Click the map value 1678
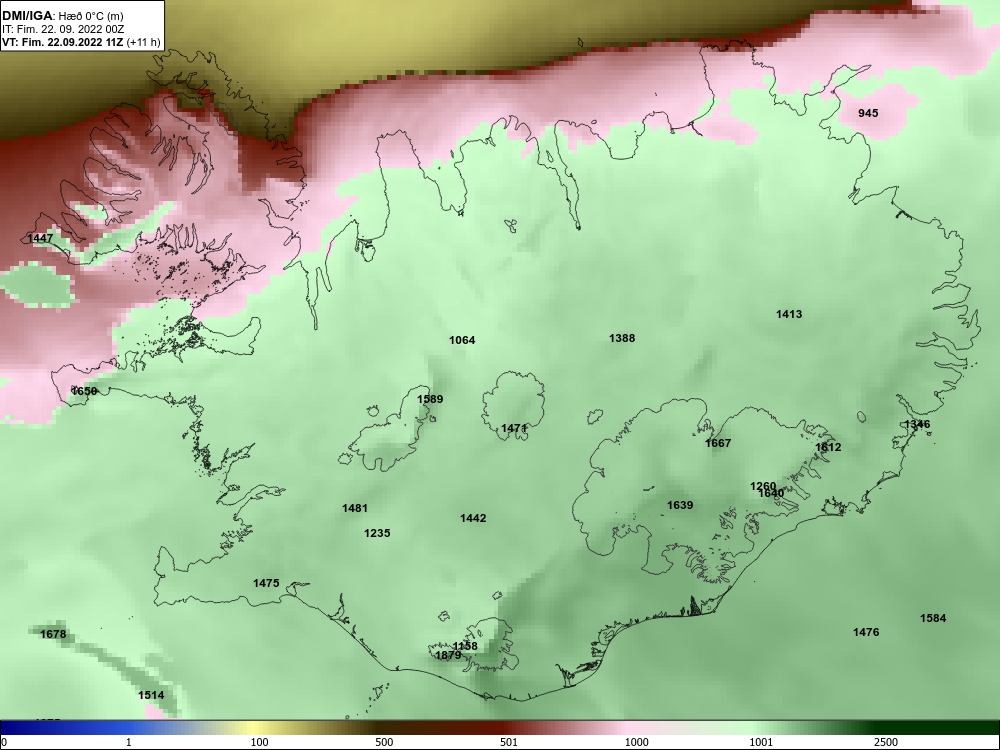This screenshot has height=750, width=1000. point(53,635)
